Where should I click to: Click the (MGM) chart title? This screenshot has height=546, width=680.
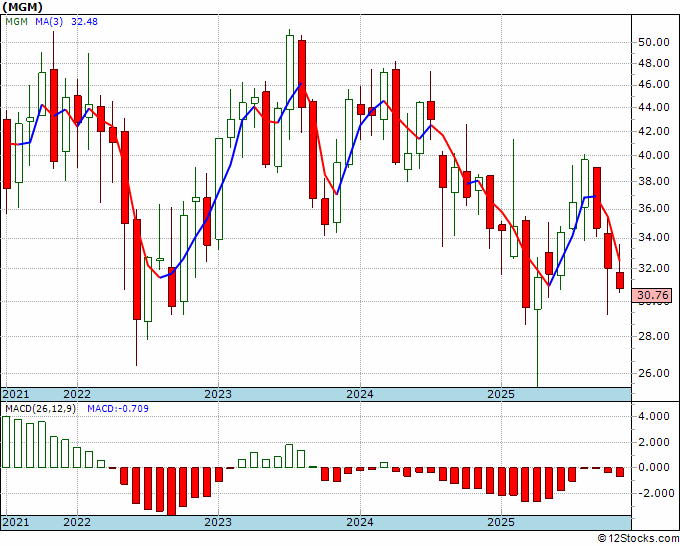(23, 7)
